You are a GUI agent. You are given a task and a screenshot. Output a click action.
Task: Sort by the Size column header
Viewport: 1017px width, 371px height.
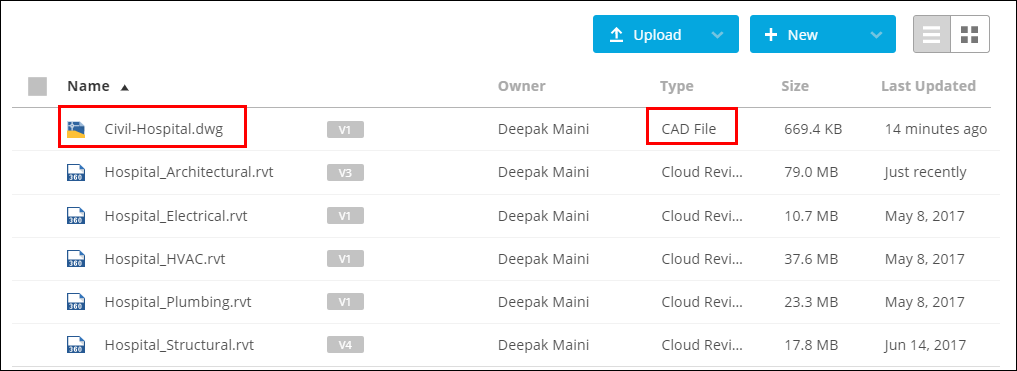[795, 86]
